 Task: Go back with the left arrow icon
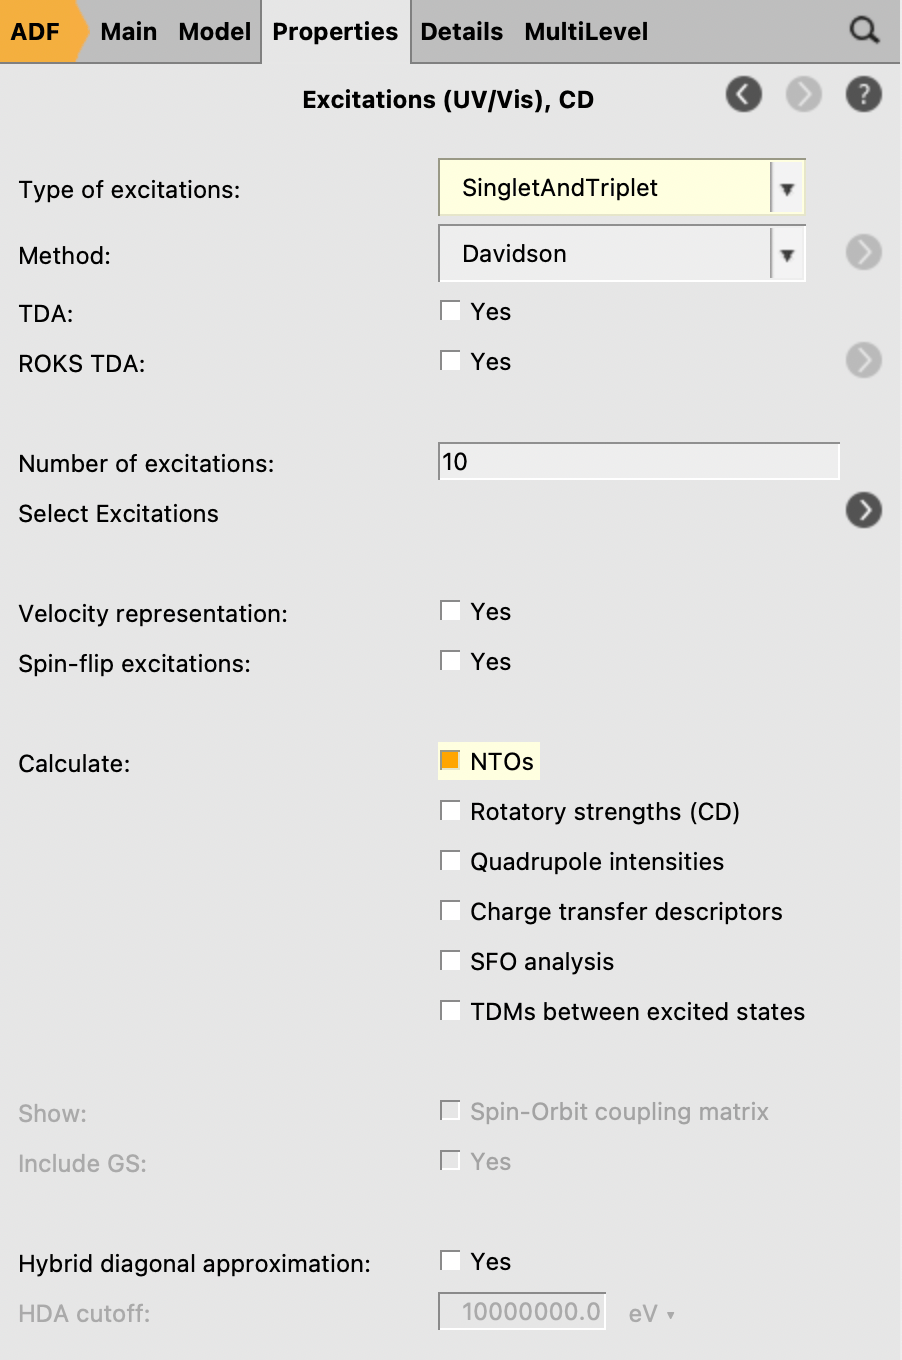pos(743,95)
